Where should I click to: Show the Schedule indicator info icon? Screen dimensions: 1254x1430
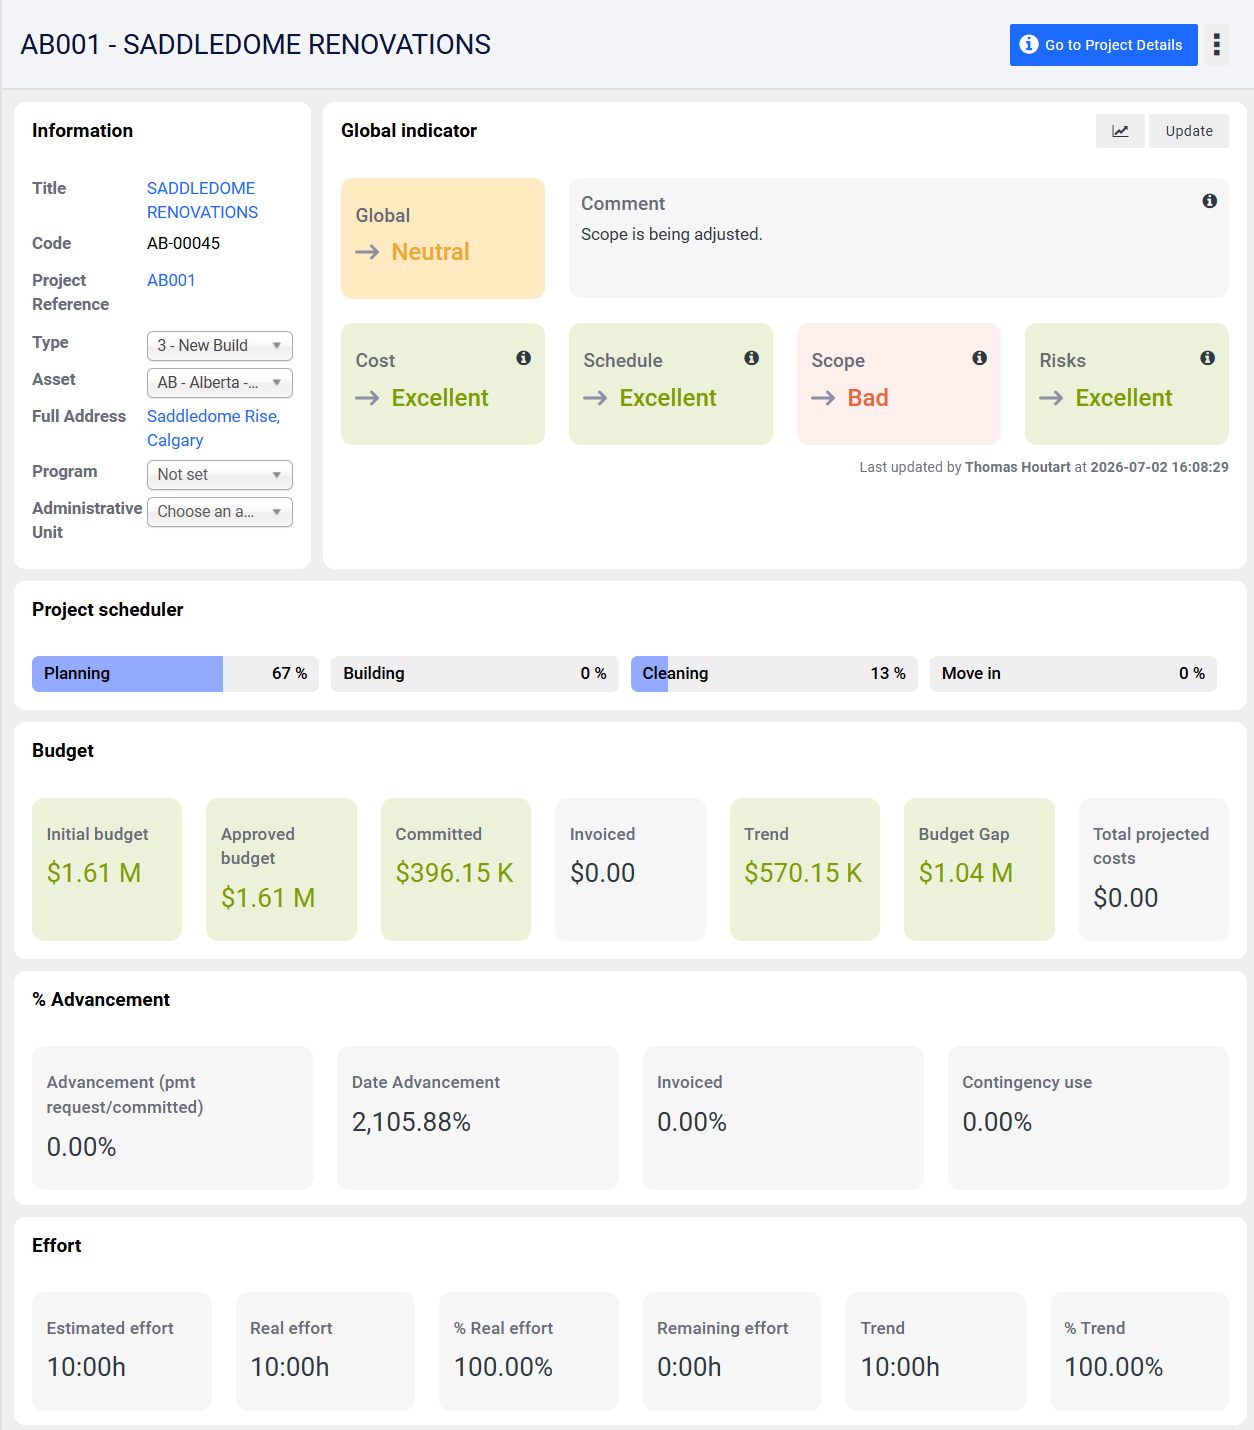pos(751,358)
